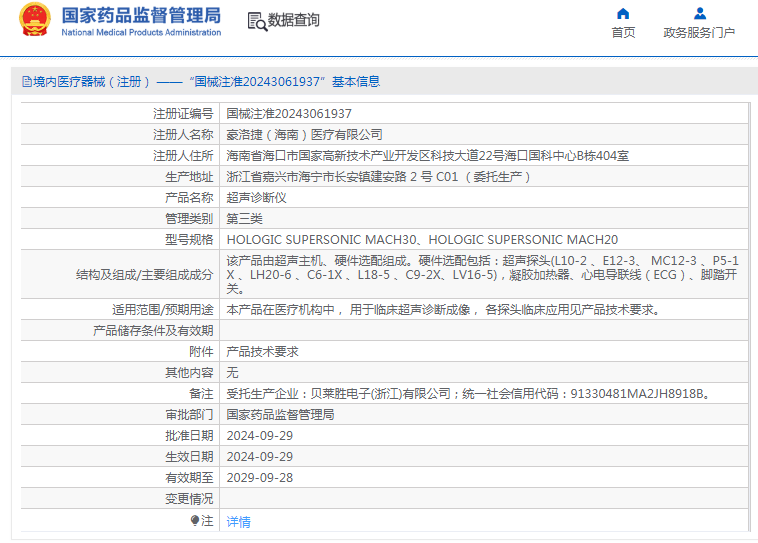Select registration number 国械注准20243061937 cell
The image size is (758, 543).
click(289, 114)
